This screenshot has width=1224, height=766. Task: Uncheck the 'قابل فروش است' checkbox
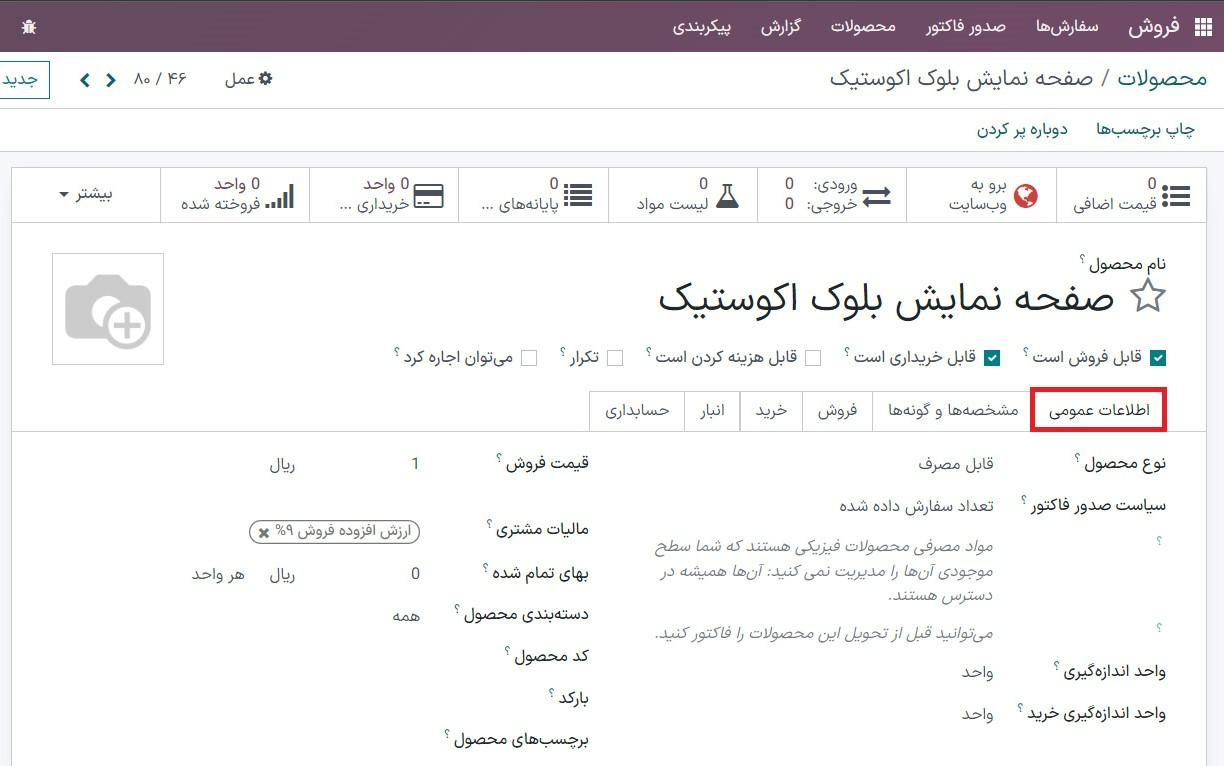tap(1158, 358)
